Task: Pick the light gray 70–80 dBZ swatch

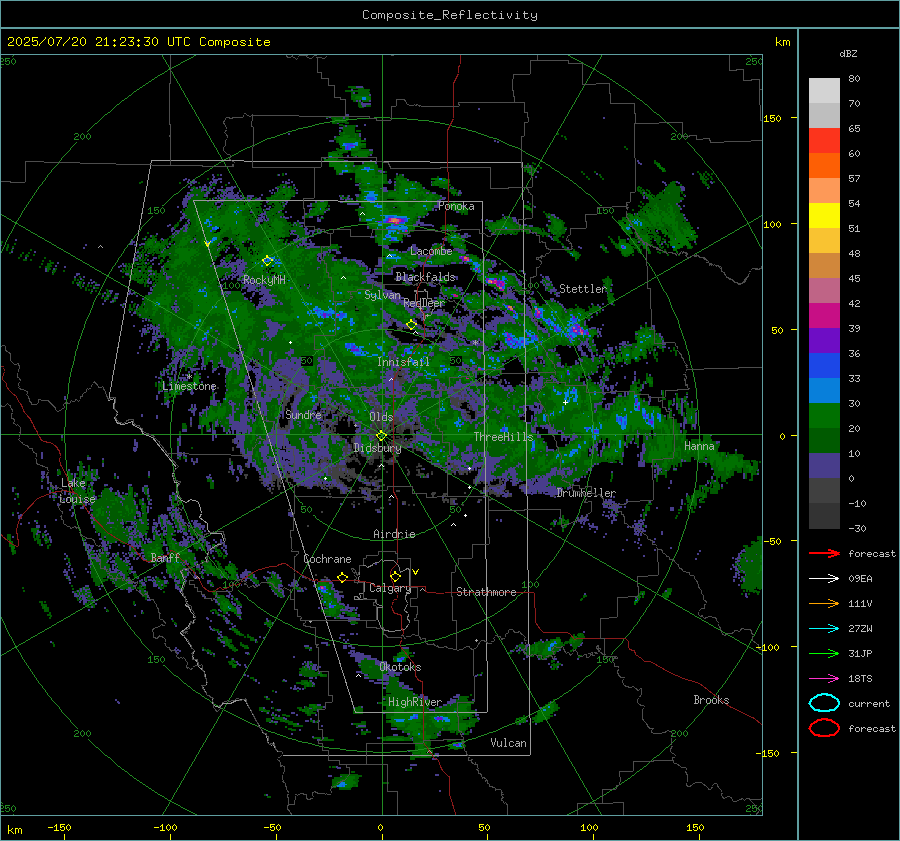Action: [x=824, y=91]
